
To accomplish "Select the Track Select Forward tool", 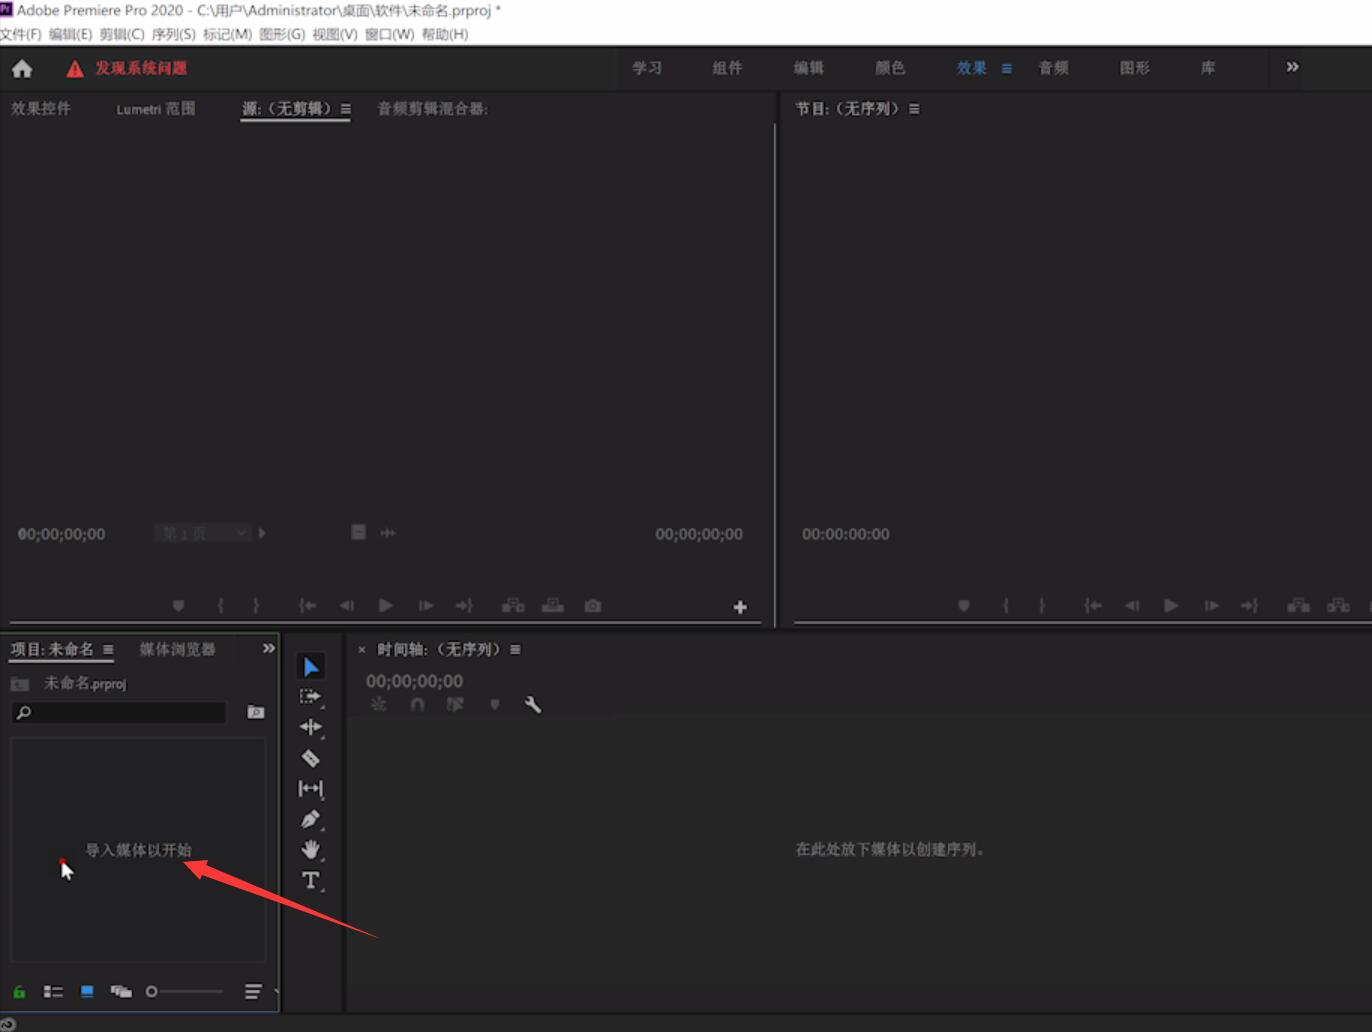I will tap(311, 697).
